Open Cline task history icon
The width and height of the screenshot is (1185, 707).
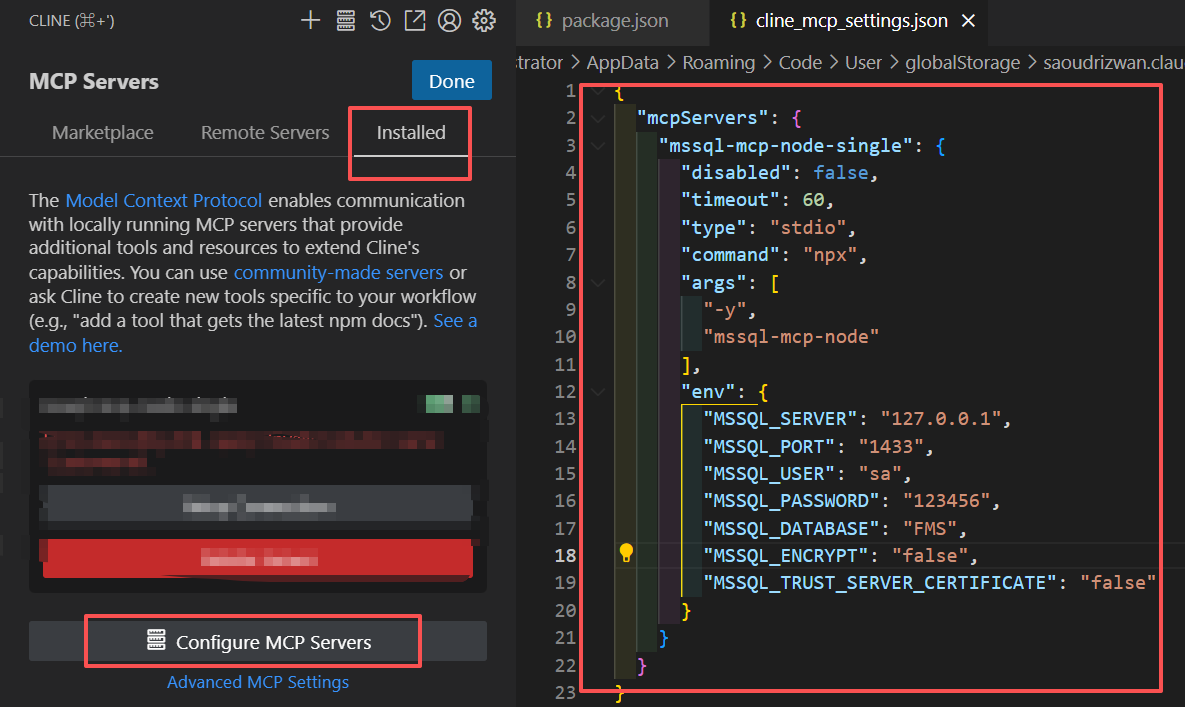pos(380,20)
